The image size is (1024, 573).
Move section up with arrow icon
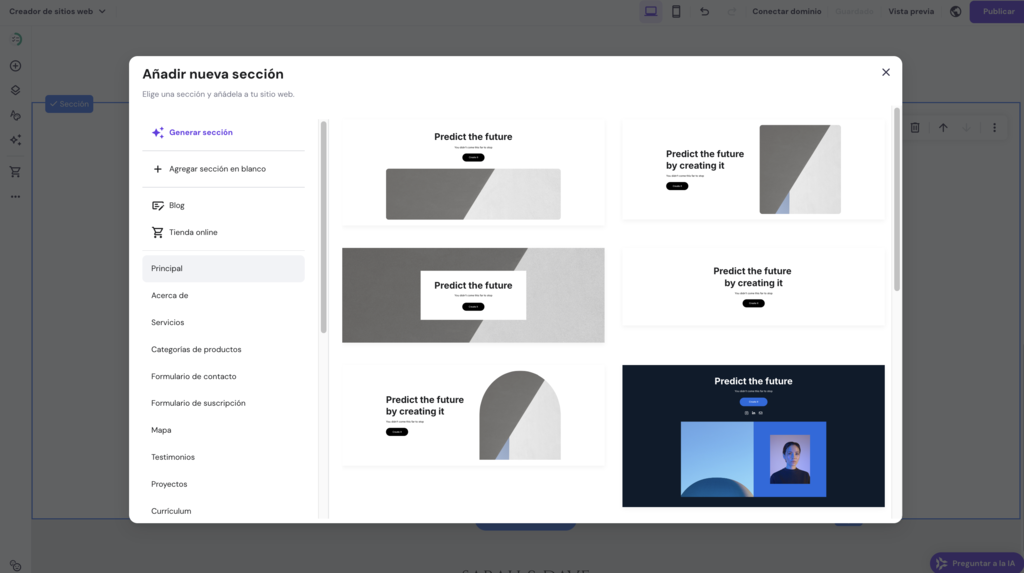[x=943, y=128]
